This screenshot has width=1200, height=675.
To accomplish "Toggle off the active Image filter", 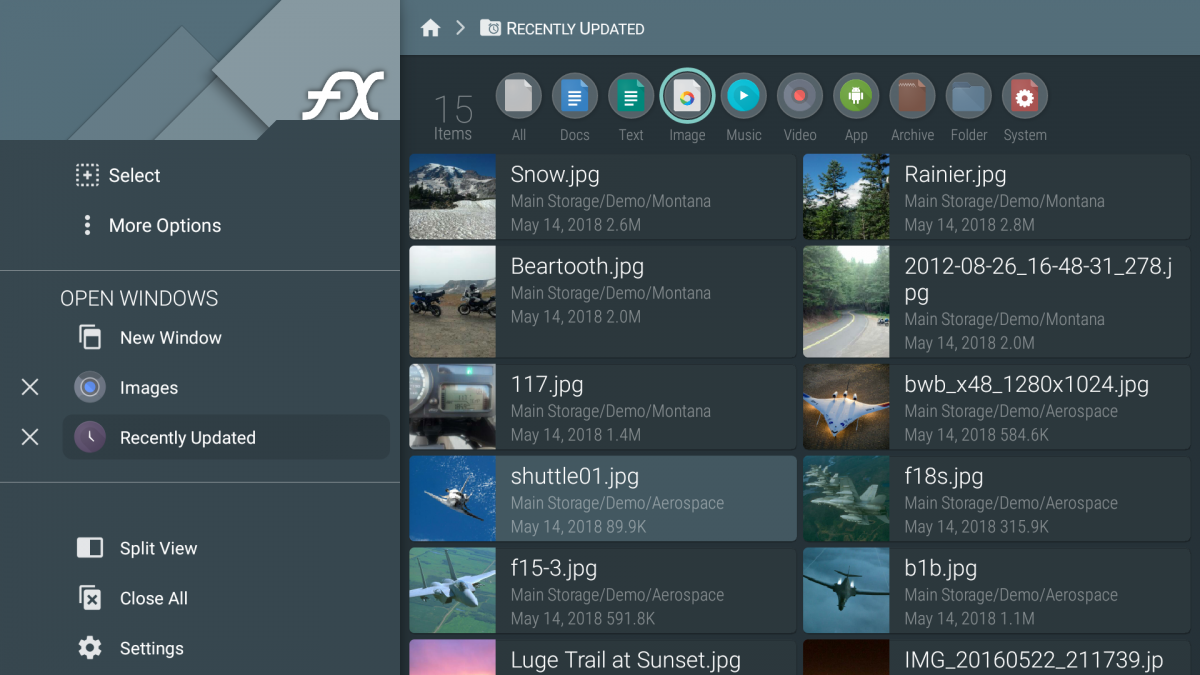I will coord(687,95).
